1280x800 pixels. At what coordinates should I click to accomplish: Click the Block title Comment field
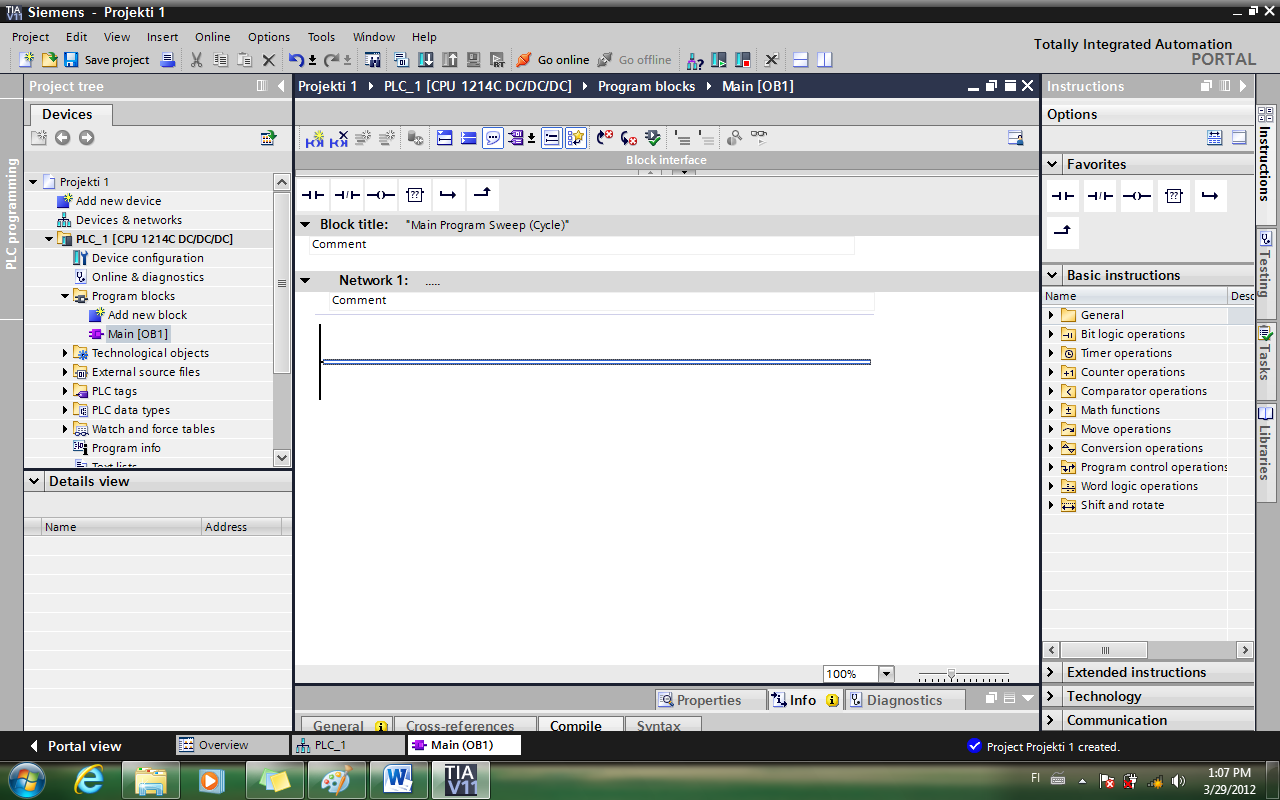click(x=583, y=244)
